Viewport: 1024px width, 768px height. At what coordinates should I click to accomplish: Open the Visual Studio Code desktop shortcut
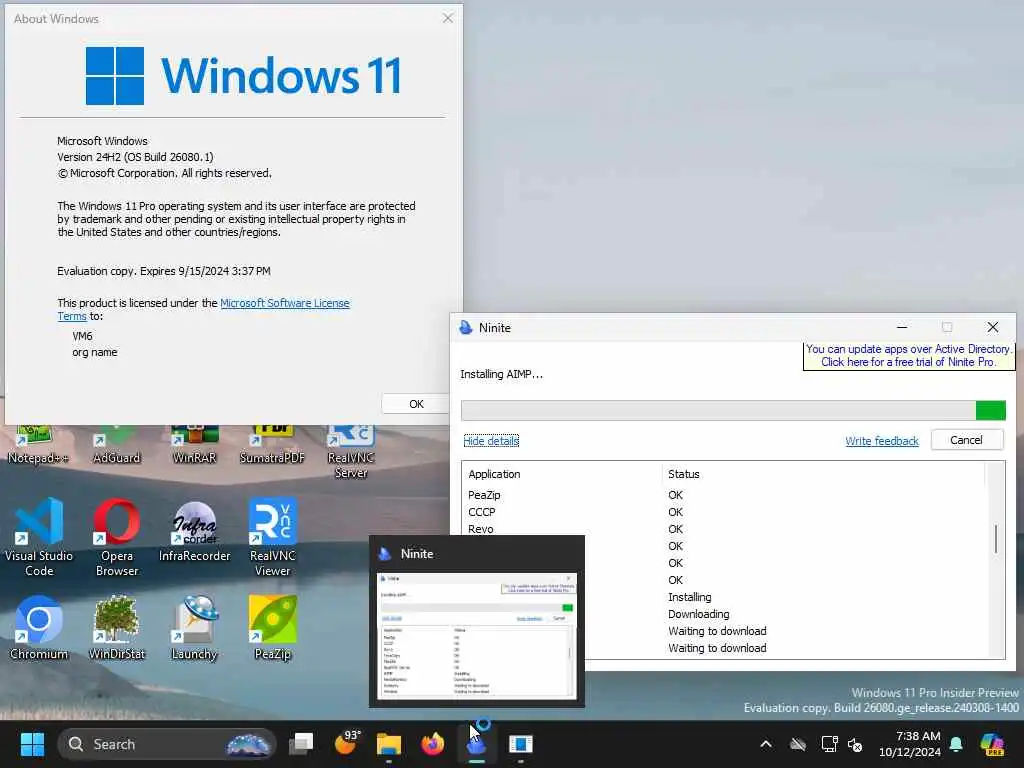[39, 537]
